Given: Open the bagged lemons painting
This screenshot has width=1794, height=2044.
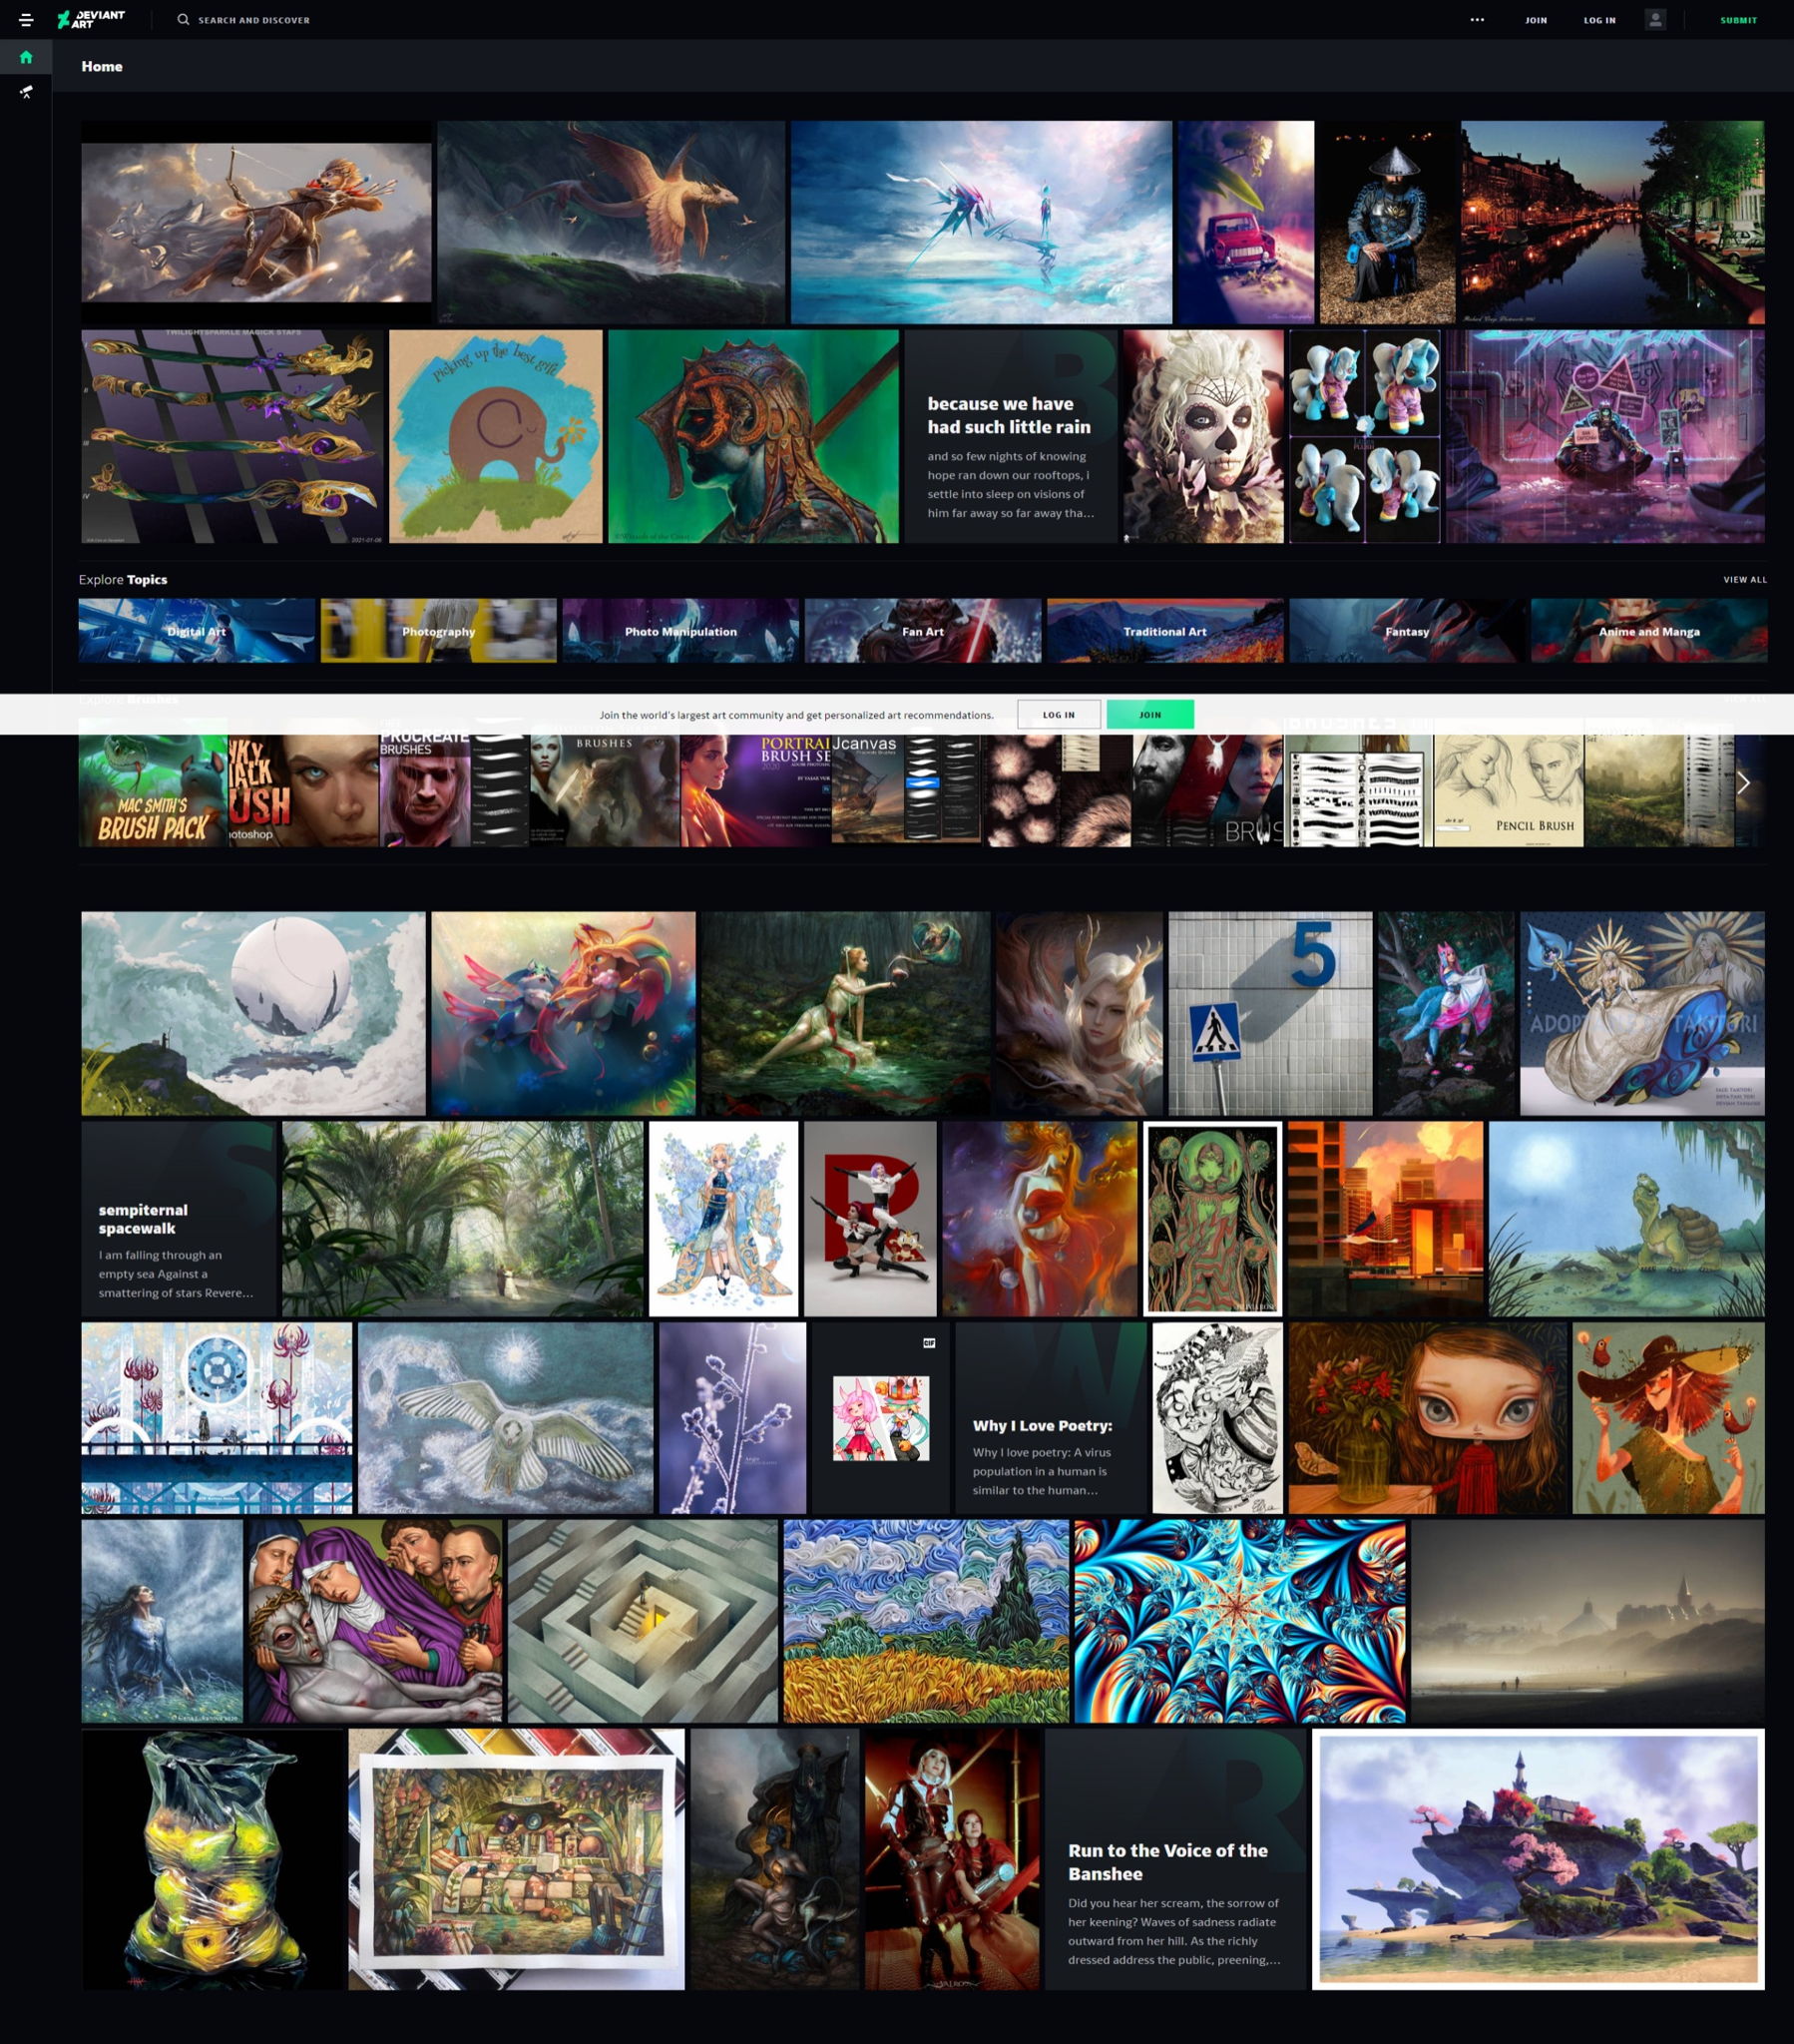Looking at the screenshot, I should pos(213,1859).
